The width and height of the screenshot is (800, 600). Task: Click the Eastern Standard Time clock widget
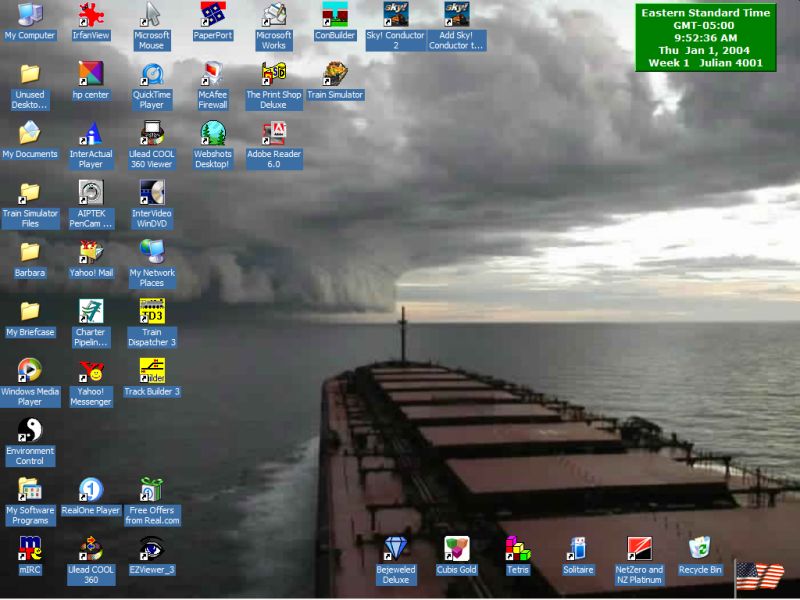coord(706,38)
